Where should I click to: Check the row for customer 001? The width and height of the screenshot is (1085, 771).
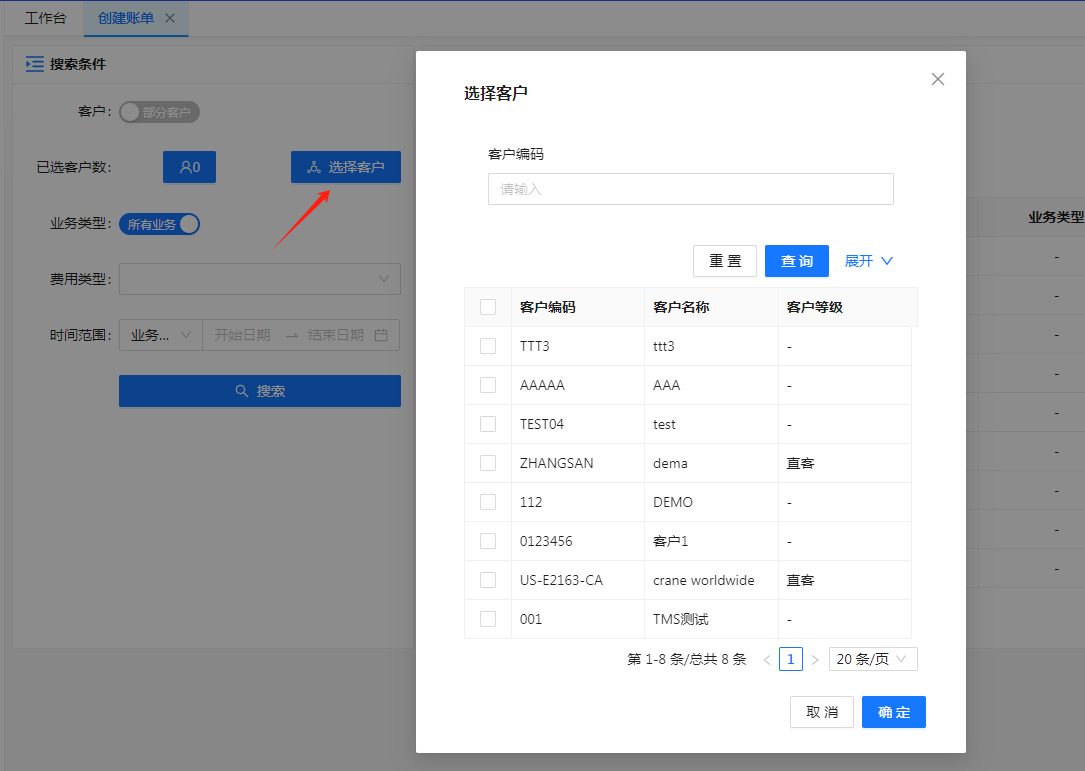point(488,619)
